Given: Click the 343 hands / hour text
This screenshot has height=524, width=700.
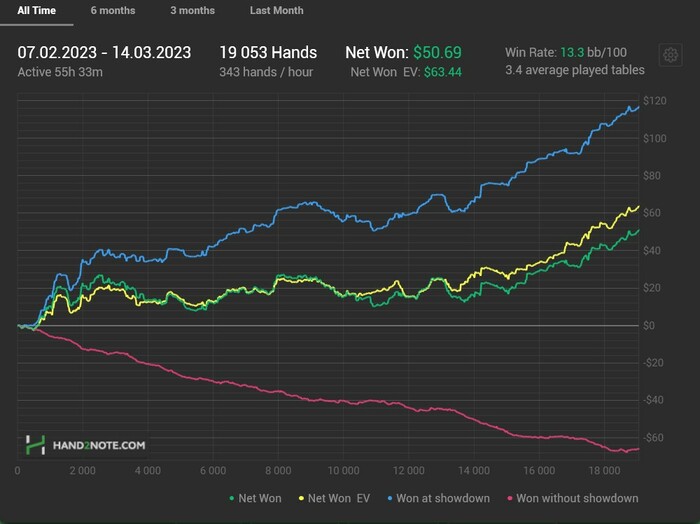Looking at the screenshot, I should (266, 72).
